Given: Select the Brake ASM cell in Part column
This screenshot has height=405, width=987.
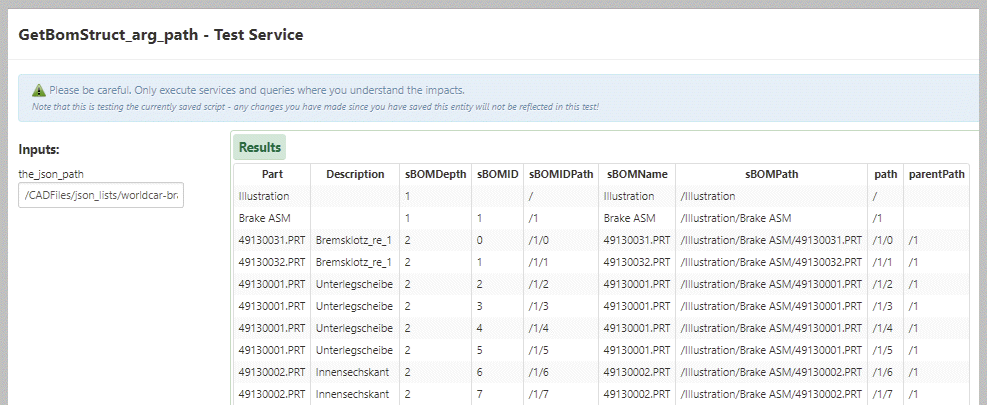Looking at the screenshot, I should 260,218.
